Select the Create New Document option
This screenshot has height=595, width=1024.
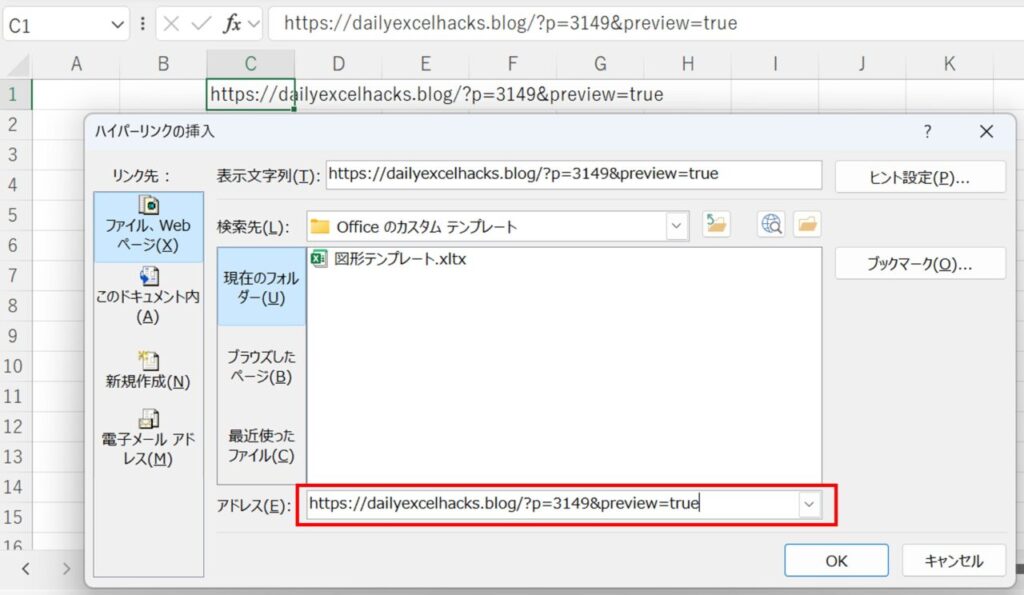click(x=148, y=370)
